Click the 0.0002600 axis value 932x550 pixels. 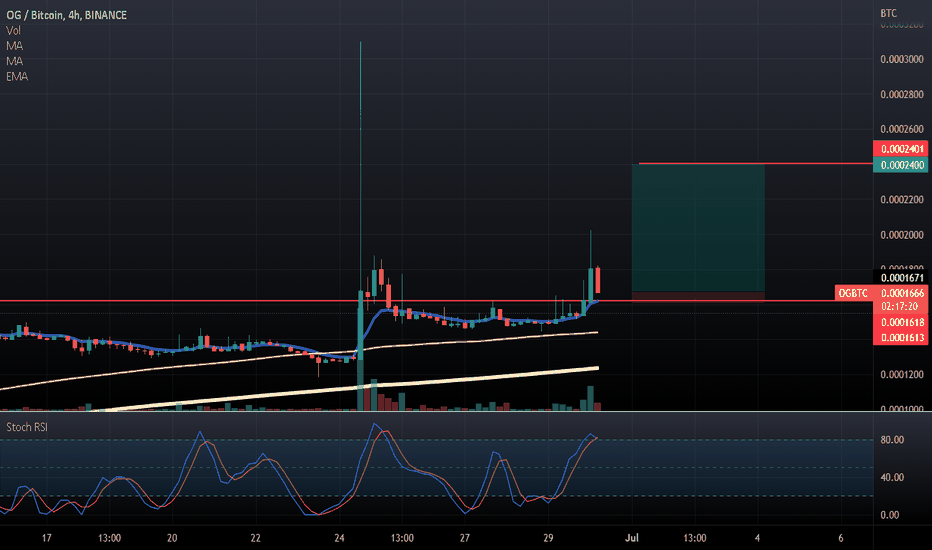tap(902, 129)
